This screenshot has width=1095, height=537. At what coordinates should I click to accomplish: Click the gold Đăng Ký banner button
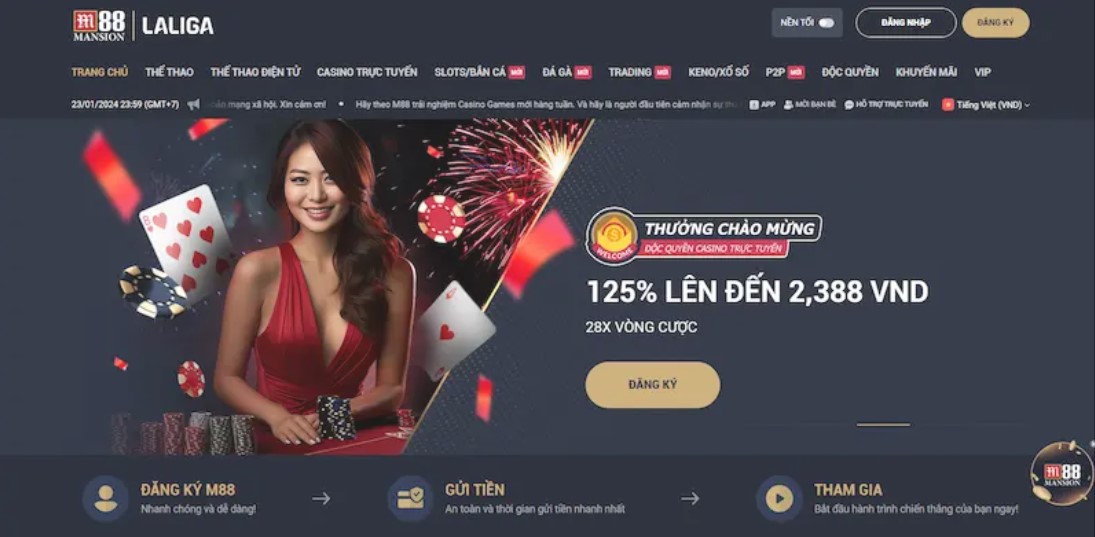coord(652,385)
